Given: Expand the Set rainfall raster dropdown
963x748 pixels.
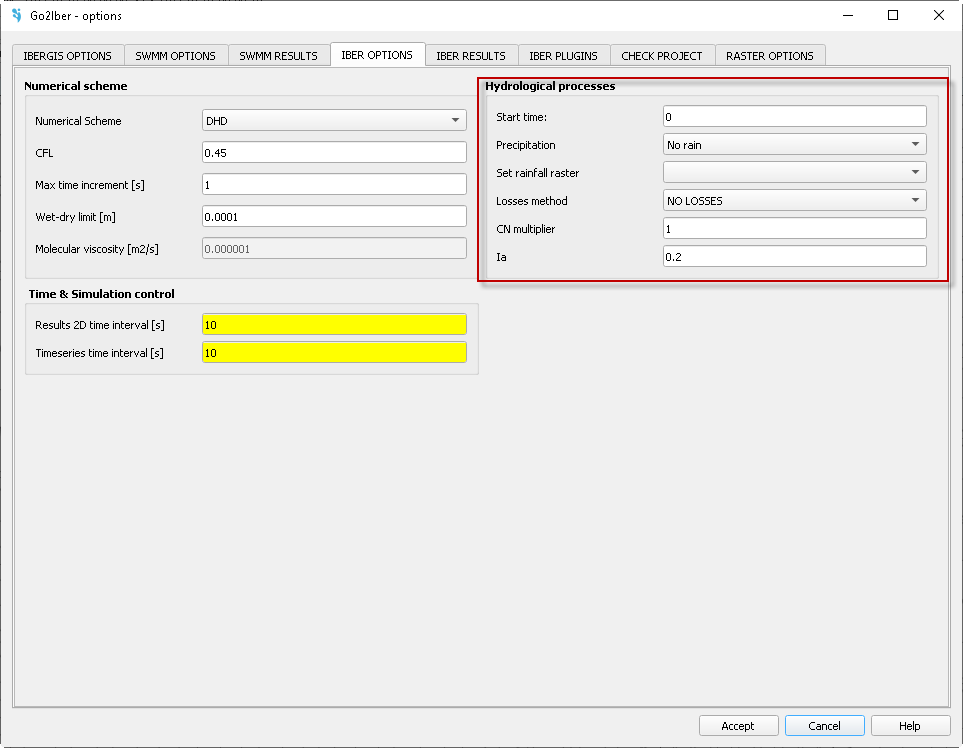Looking at the screenshot, I should (794, 173).
